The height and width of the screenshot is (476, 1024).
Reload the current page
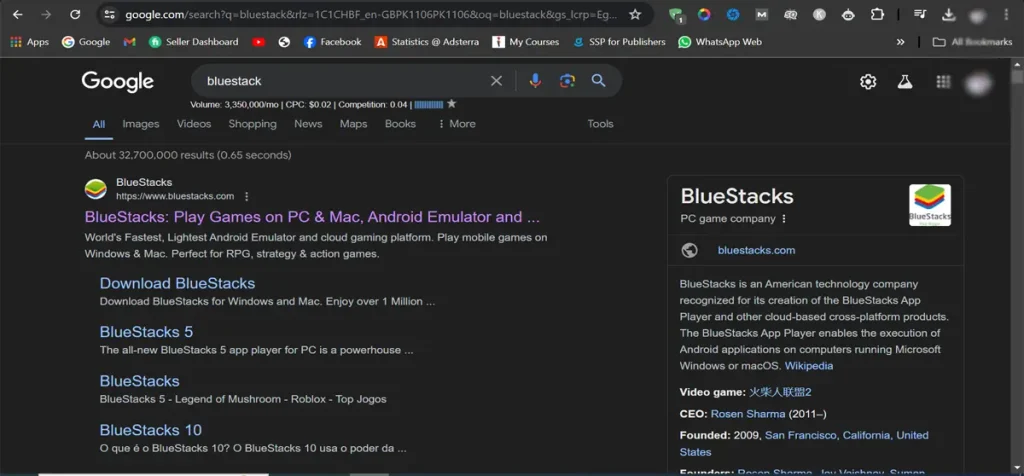pyautogui.click(x=75, y=15)
